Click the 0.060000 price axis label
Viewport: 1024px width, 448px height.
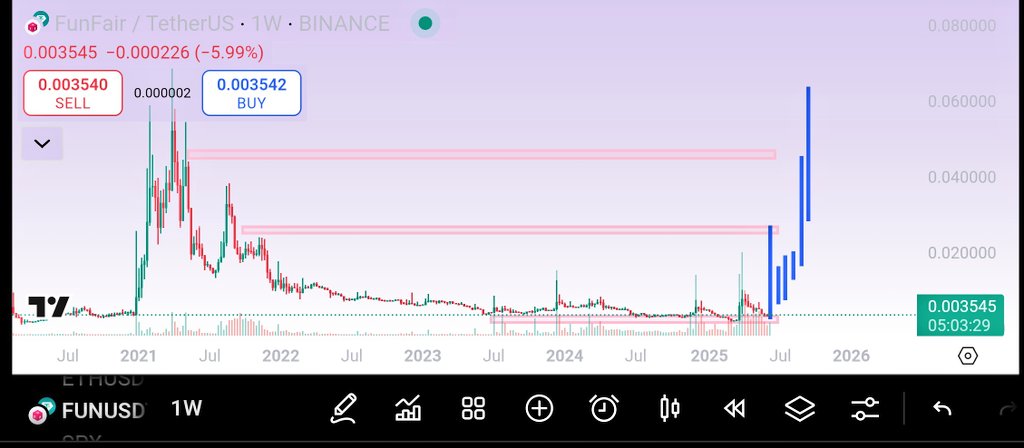pos(962,101)
